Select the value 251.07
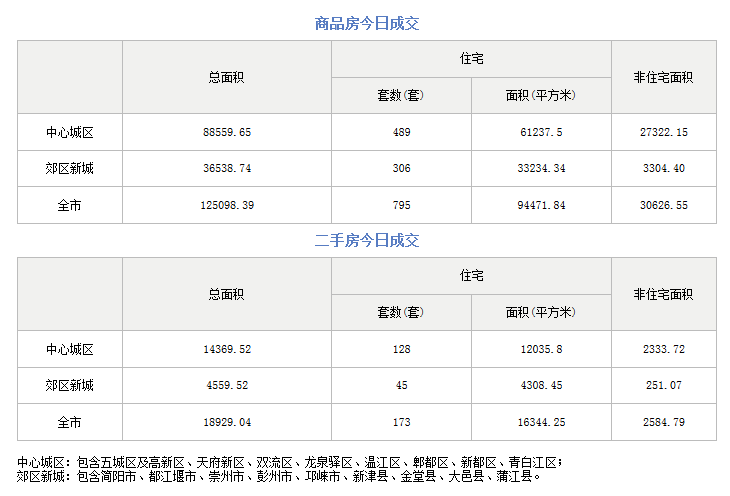This screenshot has width=730, height=496. (663, 385)
